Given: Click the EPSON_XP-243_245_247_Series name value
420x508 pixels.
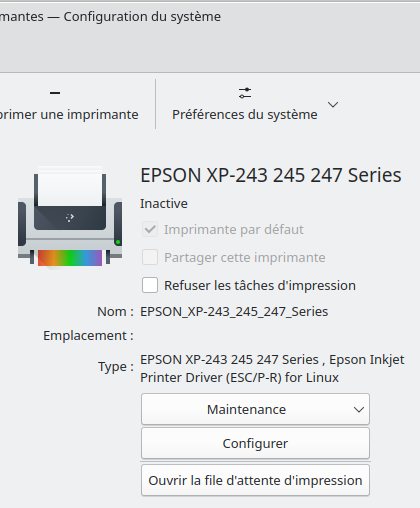Looking at the screenshot, I should point(234,312).
